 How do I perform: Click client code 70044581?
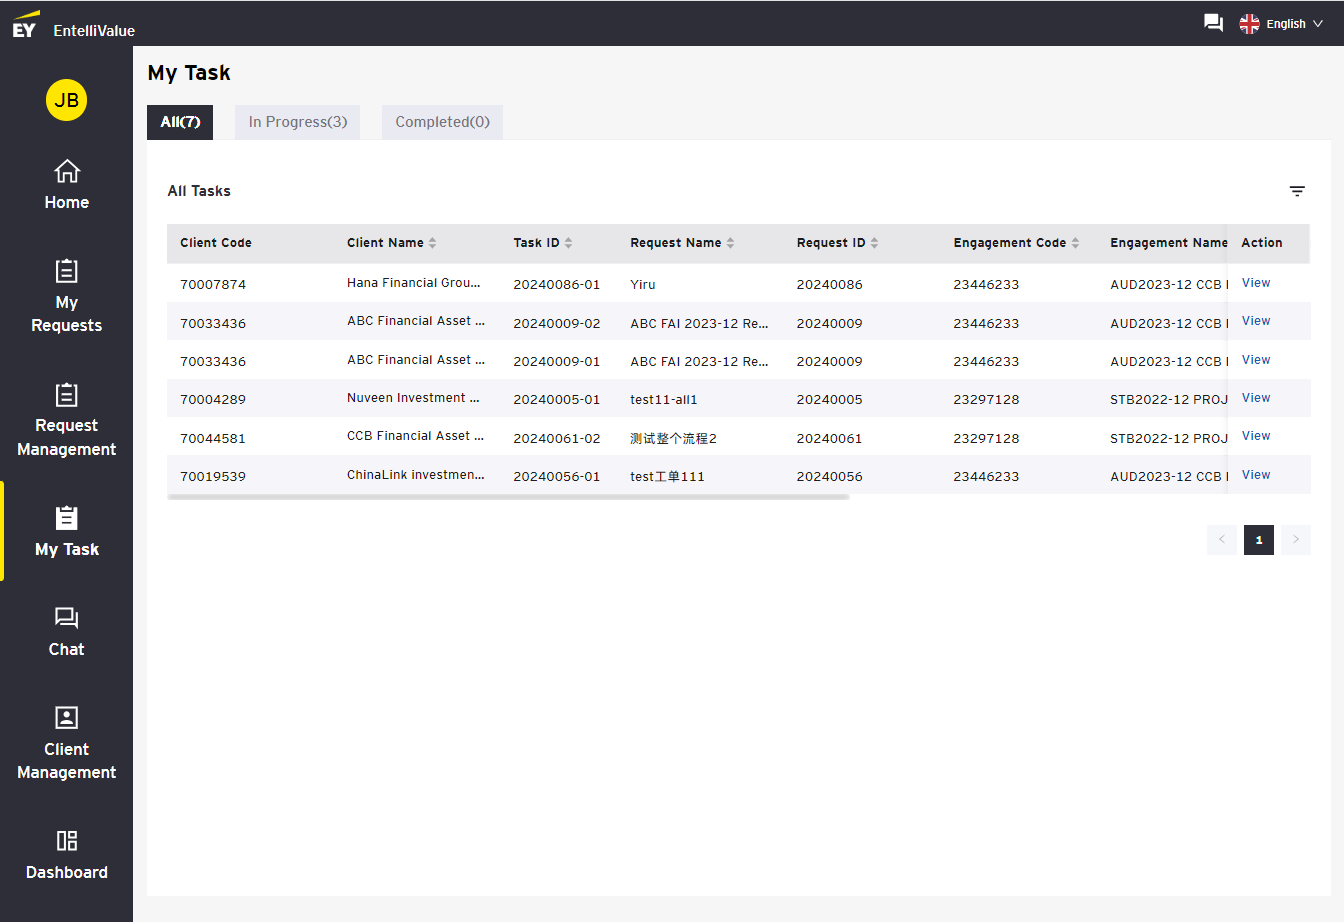(x=213, y=439)
